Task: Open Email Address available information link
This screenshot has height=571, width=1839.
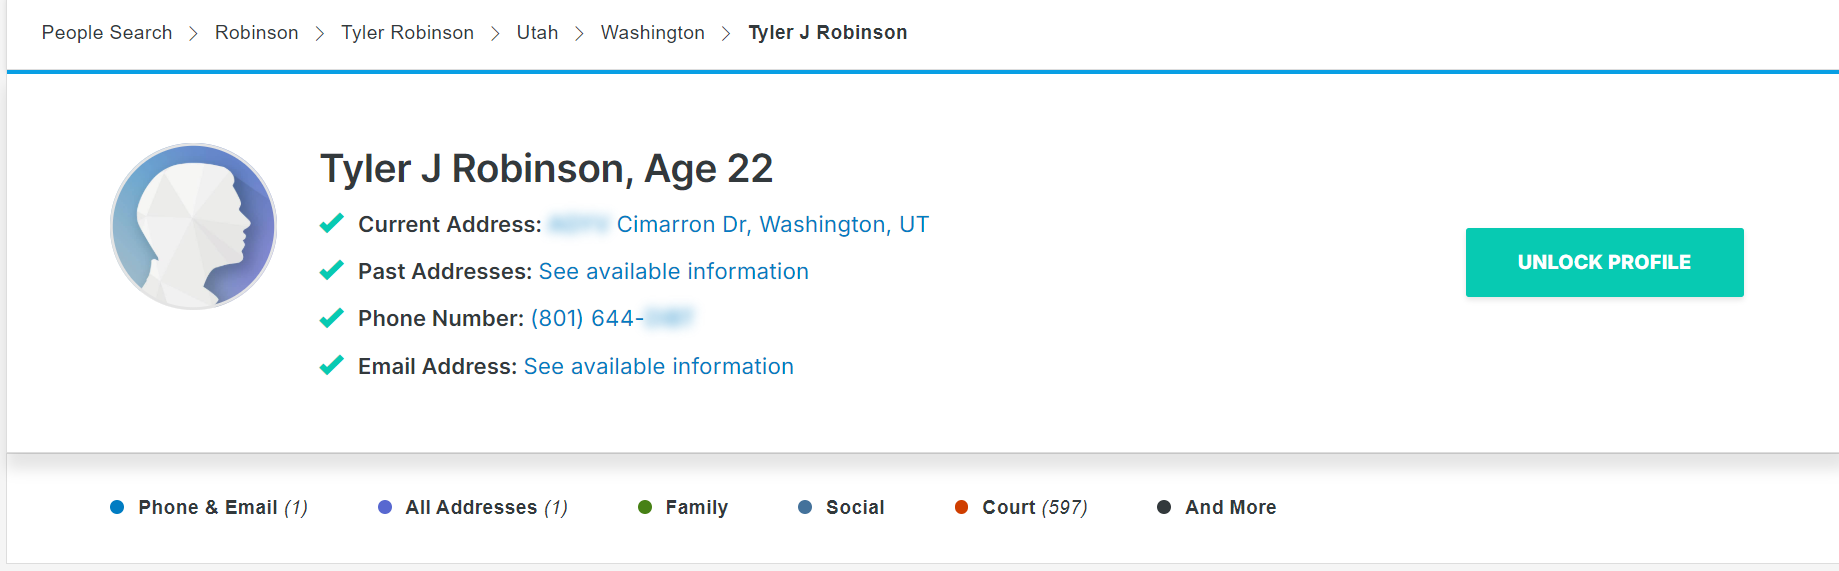Action: pyautogui.click(x=658, y=366)
